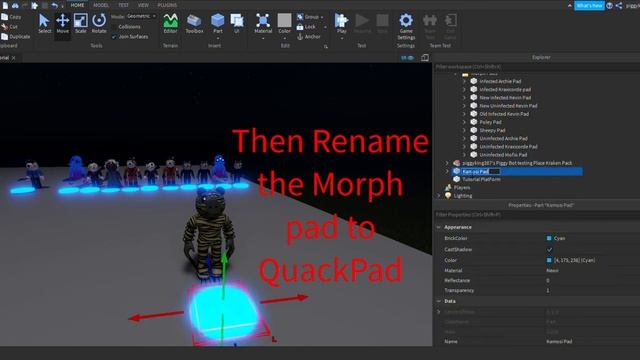The image size is (640, 360).
Task: Select New Infected Kevin Pad item
Action: (505, 98)
